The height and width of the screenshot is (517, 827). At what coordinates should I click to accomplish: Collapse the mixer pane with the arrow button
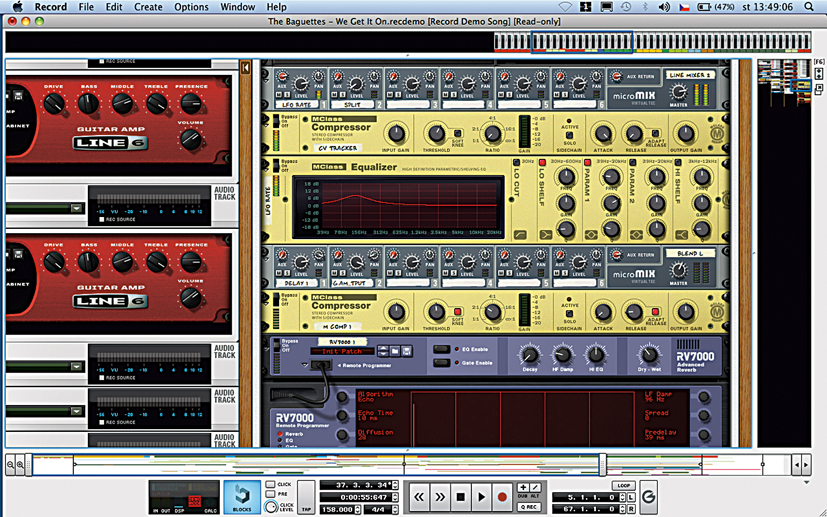(245, 68)
